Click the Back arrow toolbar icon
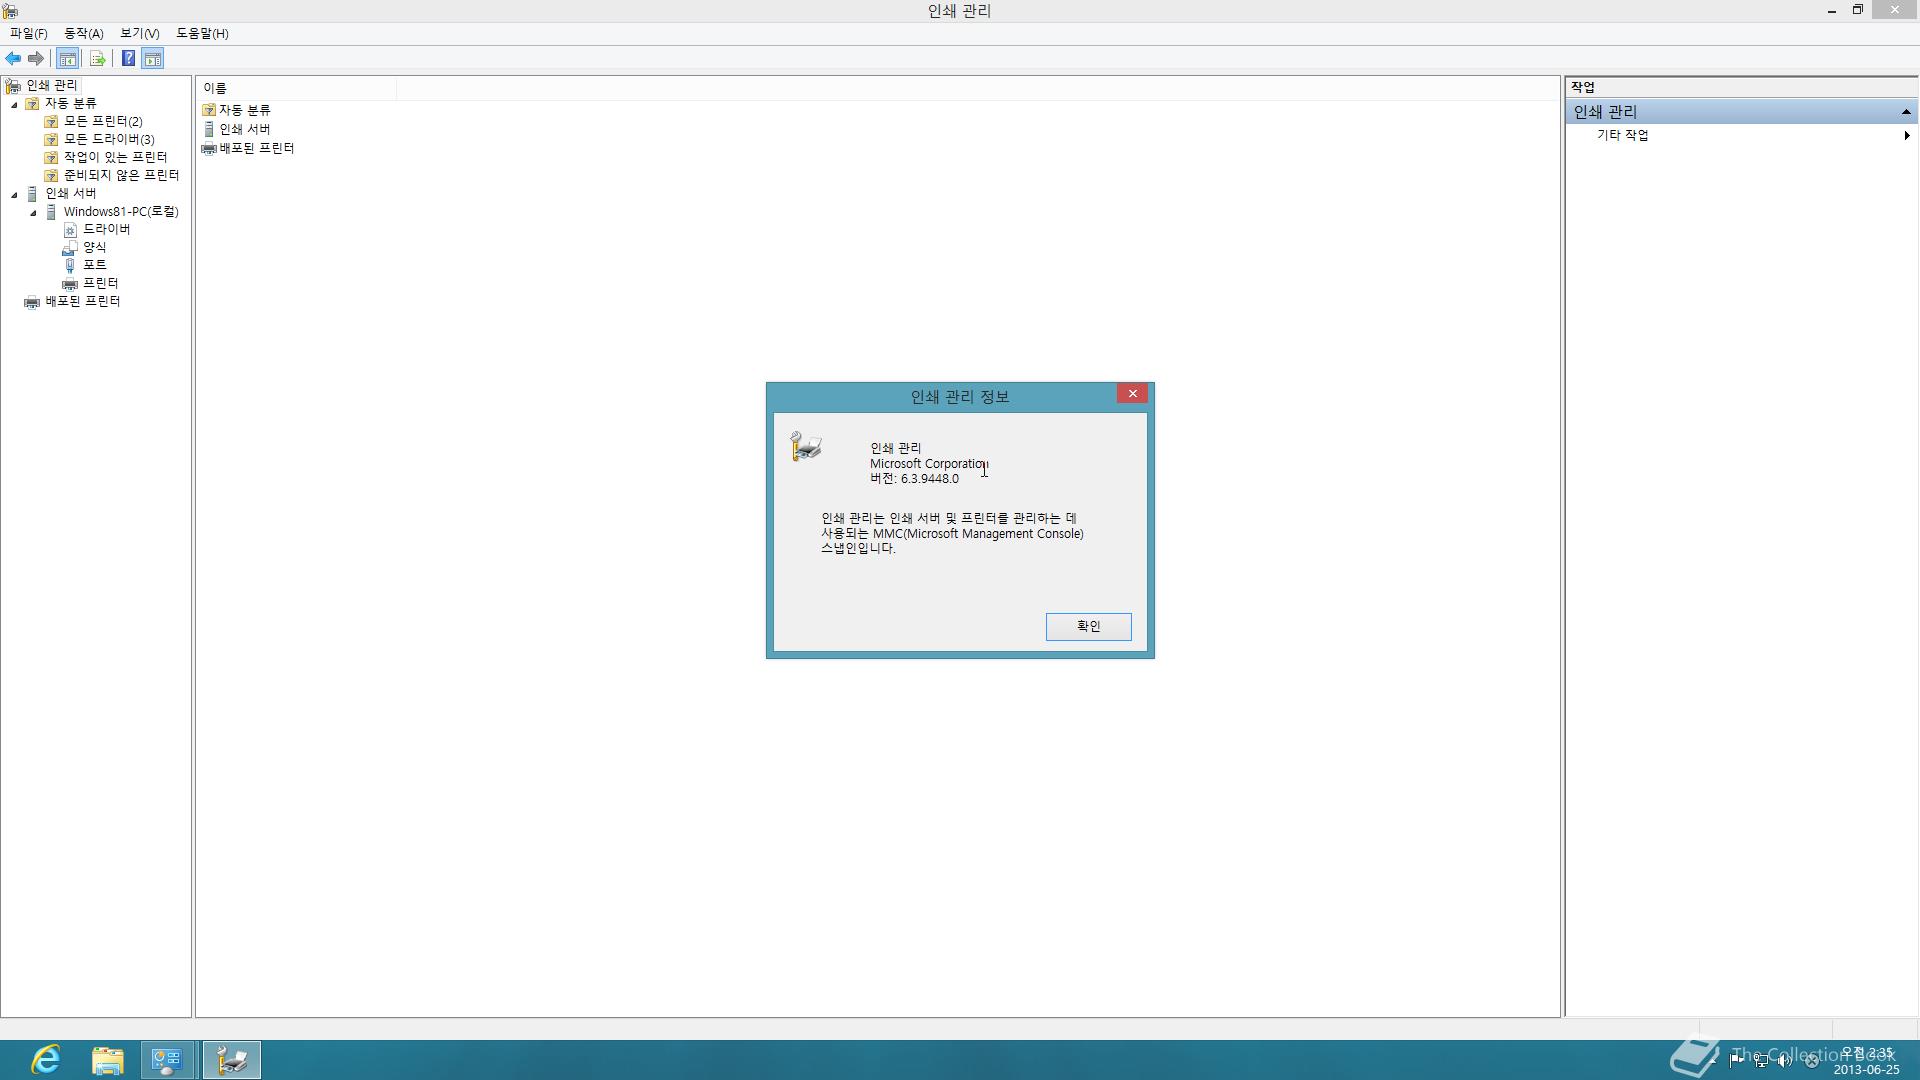The image size is (1920, 1080). point(13,59)
